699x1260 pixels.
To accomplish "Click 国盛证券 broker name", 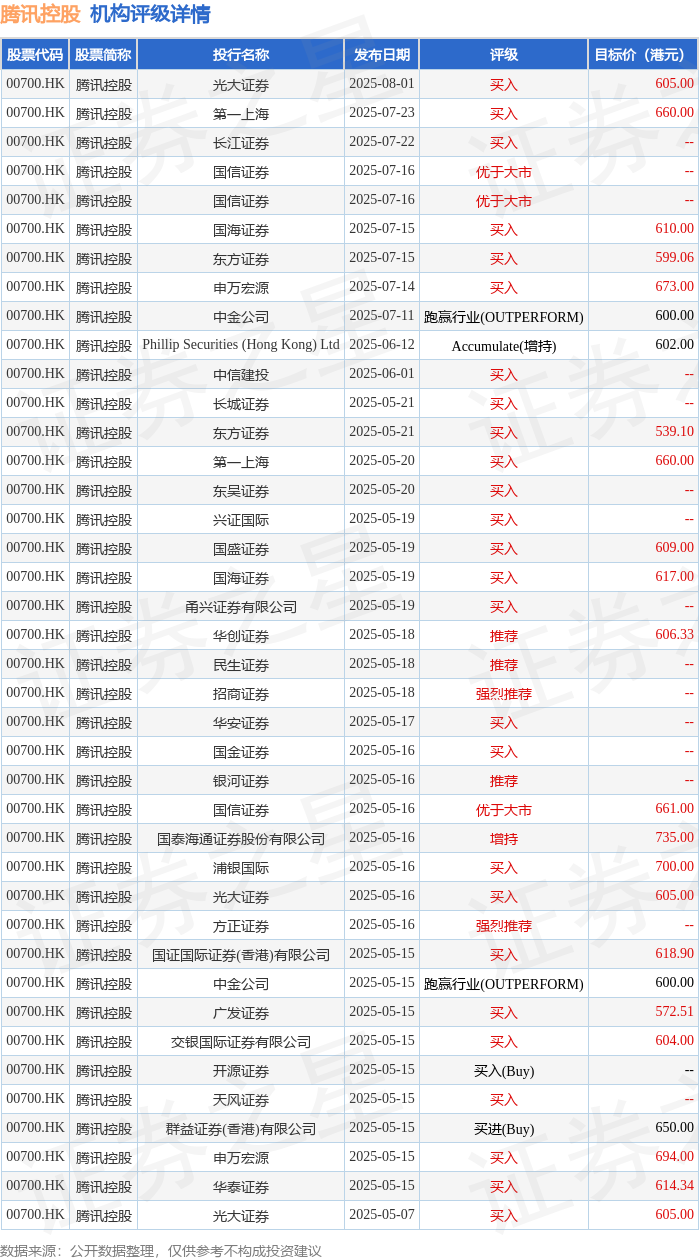I will pos(241,549).
